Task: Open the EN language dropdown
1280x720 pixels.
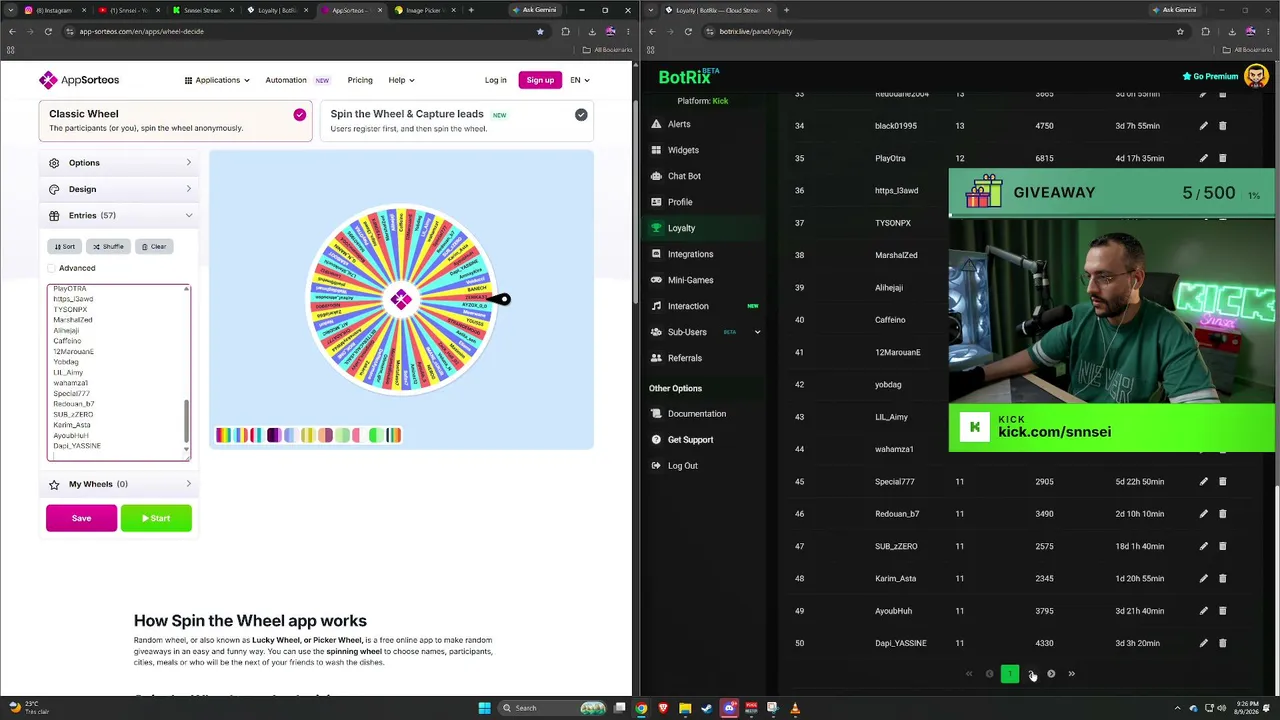Action: [580, 80]
